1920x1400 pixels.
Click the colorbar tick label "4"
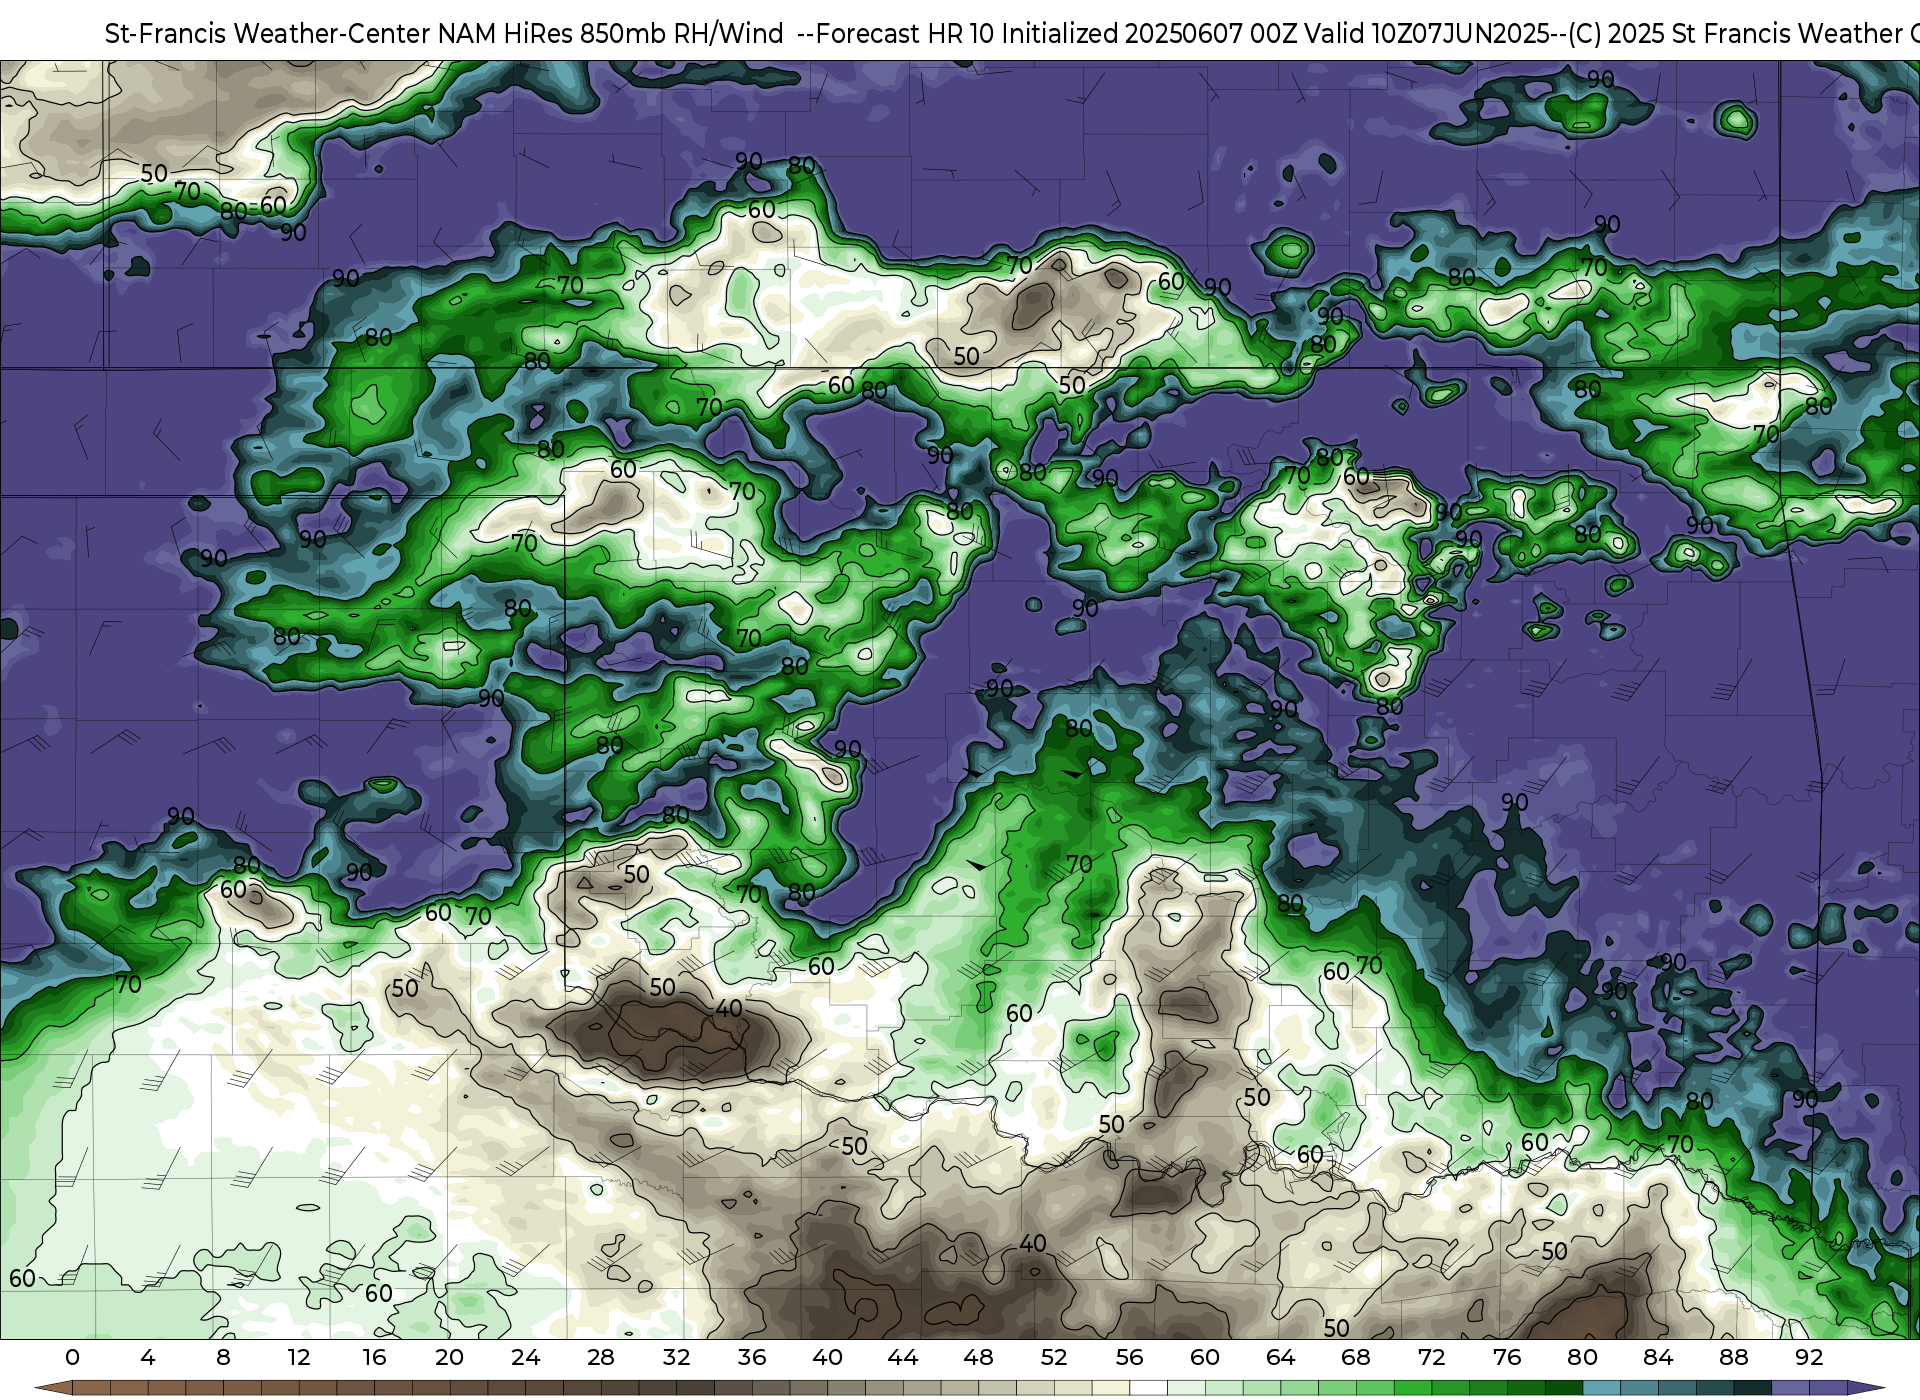148,1357
